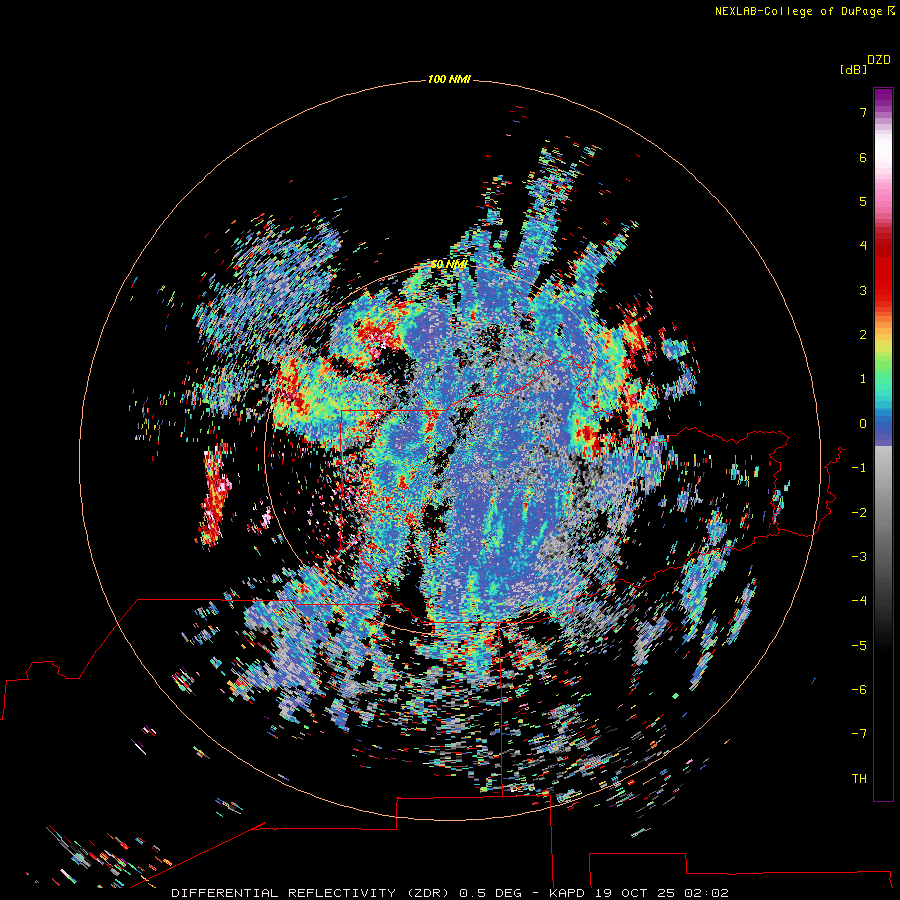Click the 5 tick label on the scale

863,201
